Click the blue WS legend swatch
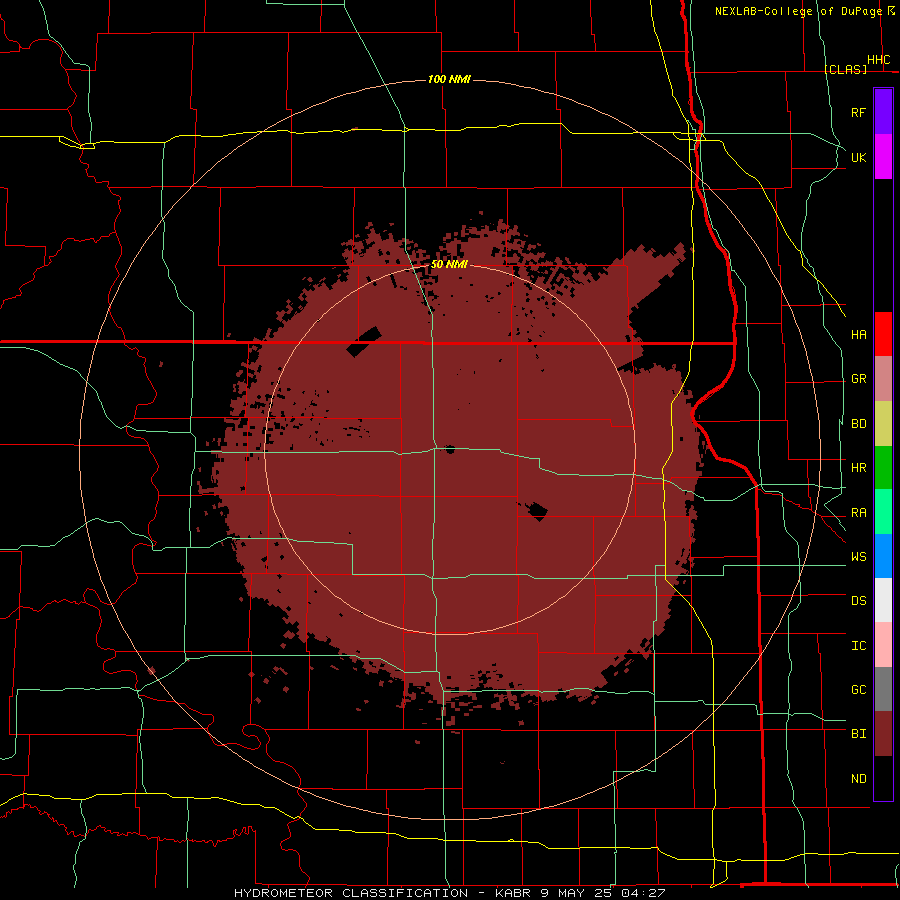900x900 pixels. 883,556
